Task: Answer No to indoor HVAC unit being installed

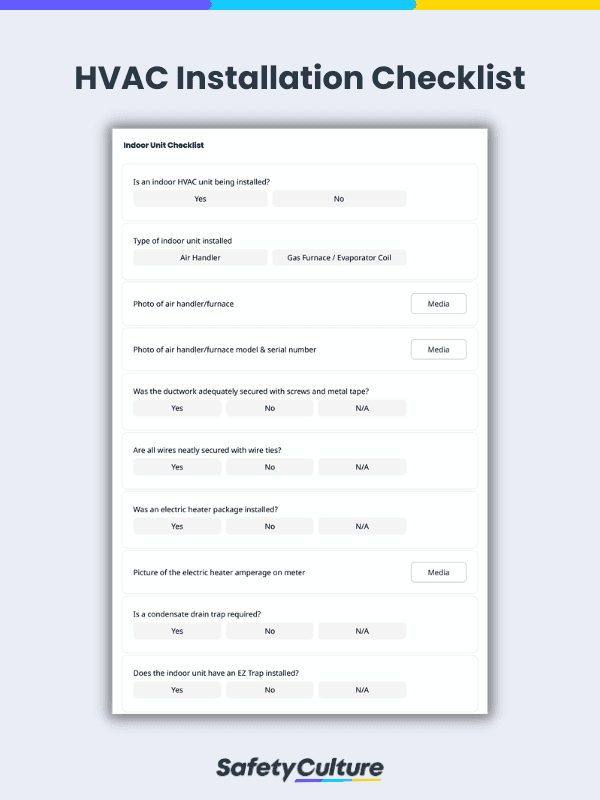Action: coord(338,198)
